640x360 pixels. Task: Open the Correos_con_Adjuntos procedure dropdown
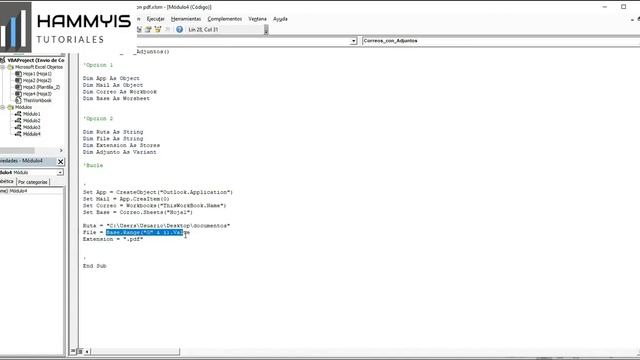pos(500,41)
